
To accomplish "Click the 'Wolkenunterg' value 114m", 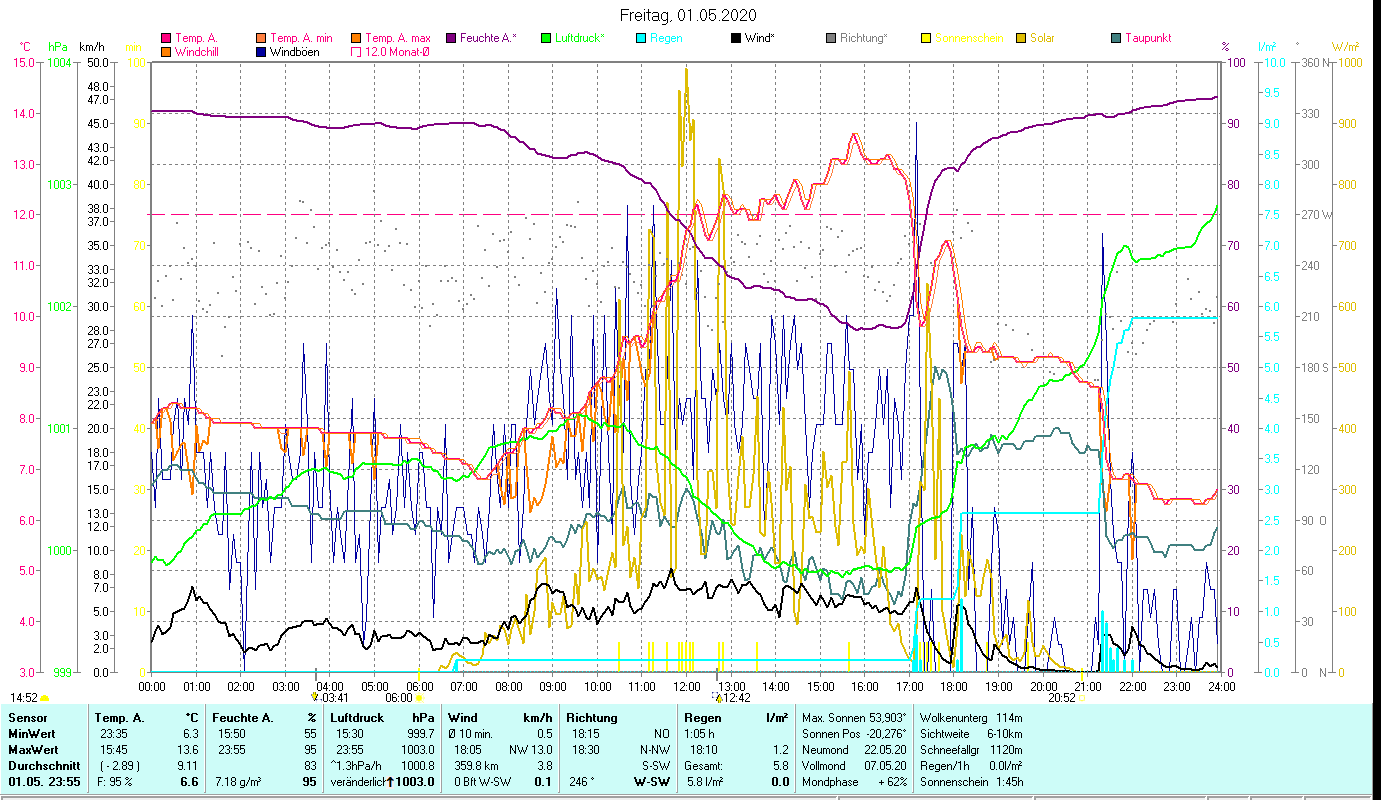I will point(1007,717).
